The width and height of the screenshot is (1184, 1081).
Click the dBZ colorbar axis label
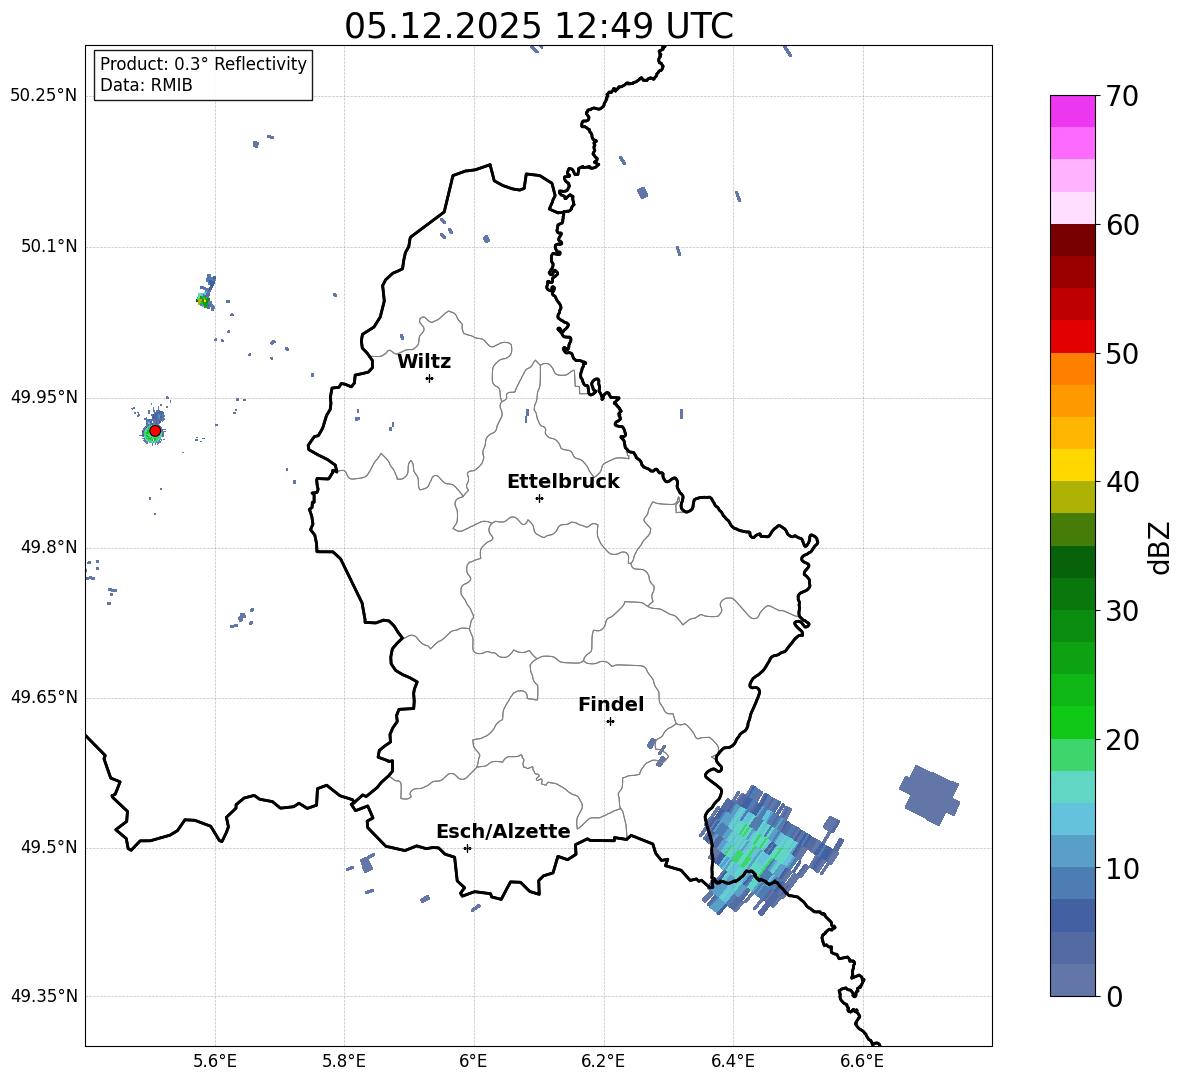pos(1159,547)
